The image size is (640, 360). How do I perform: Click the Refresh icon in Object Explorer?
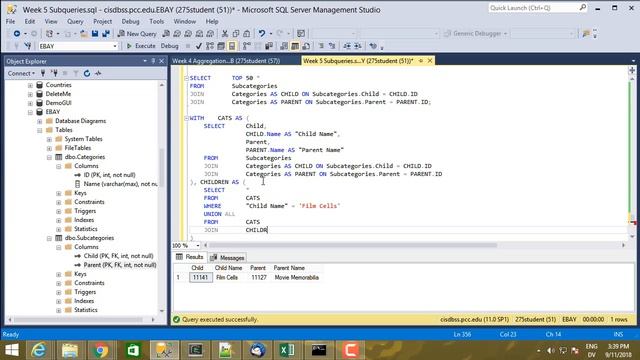pyautogui.click(x=87, y=73)
